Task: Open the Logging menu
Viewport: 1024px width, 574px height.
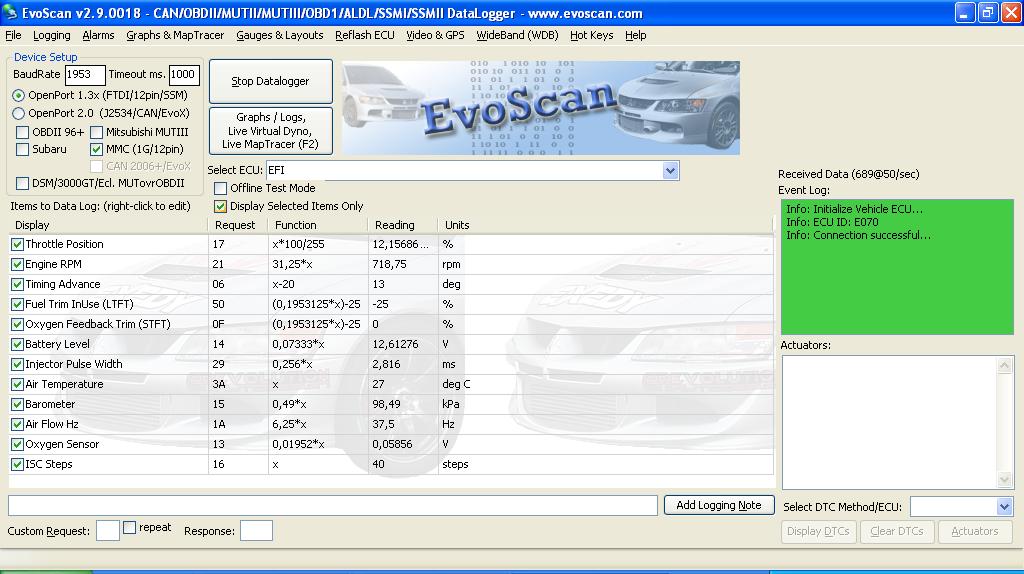Action: [x=52, y=35]
